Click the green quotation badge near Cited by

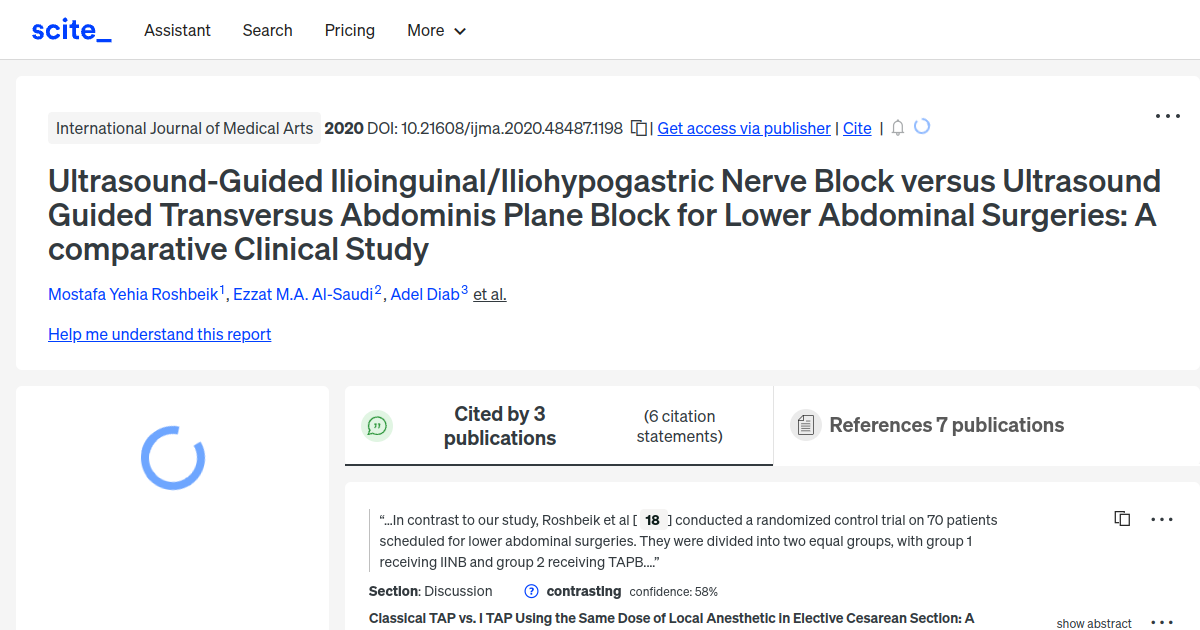(x=377, y=425)
